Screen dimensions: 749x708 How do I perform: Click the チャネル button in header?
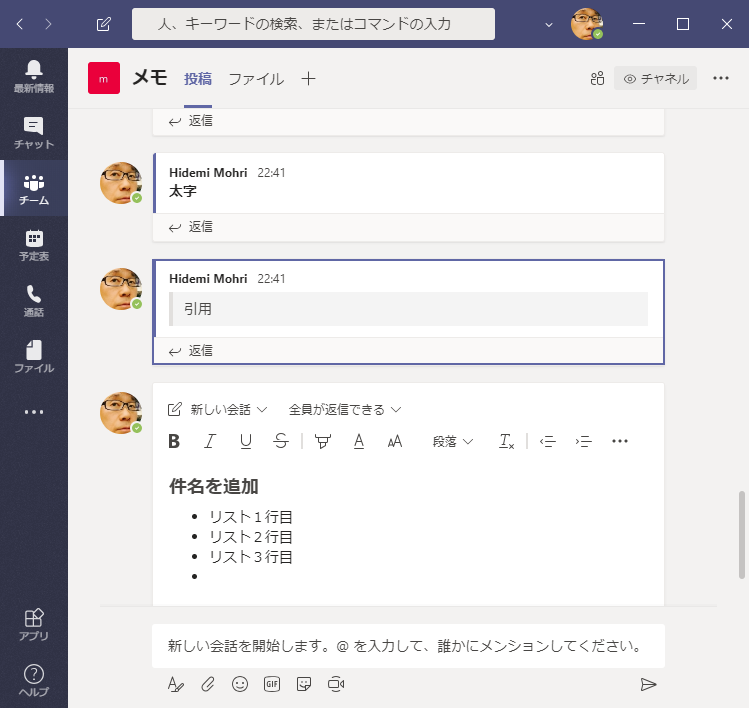click(656, 79)
